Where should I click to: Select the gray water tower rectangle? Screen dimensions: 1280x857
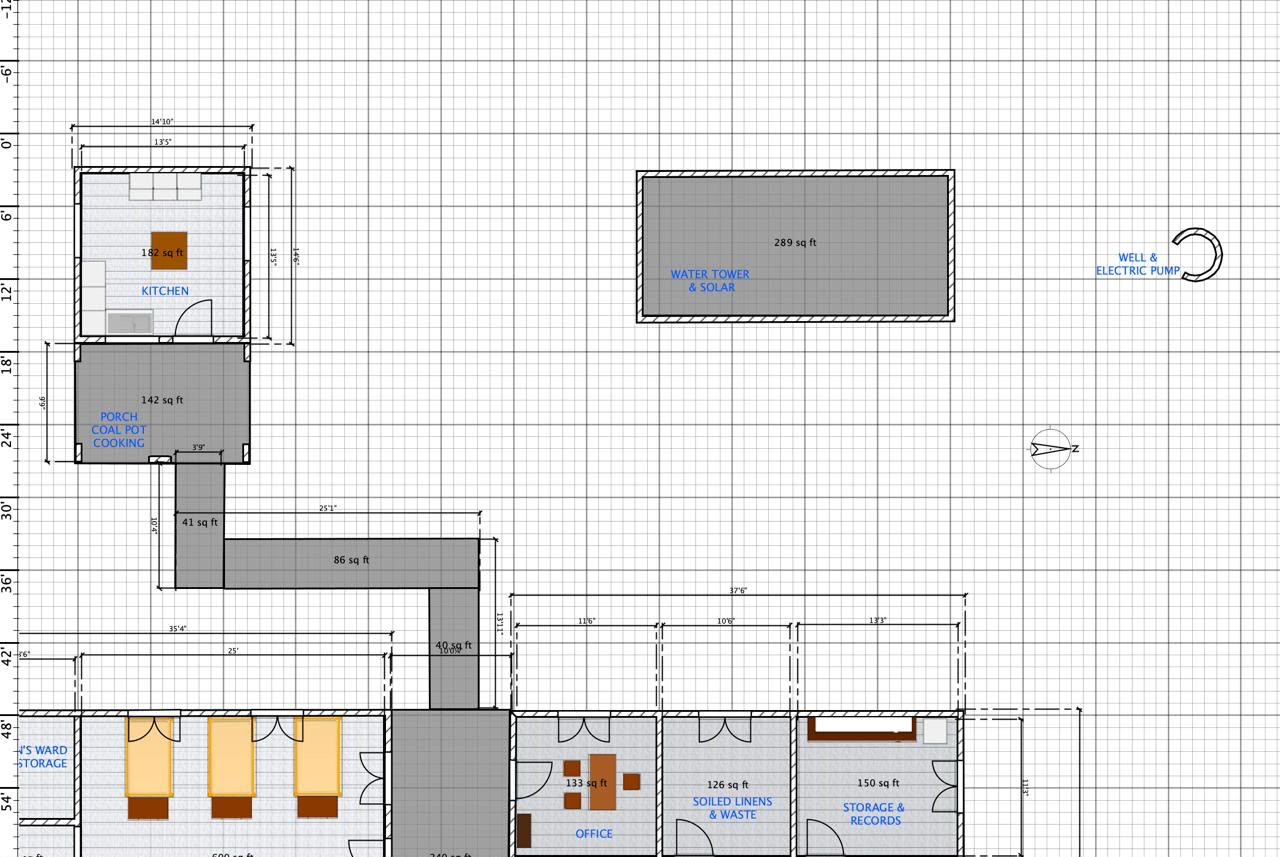(795, 246)
